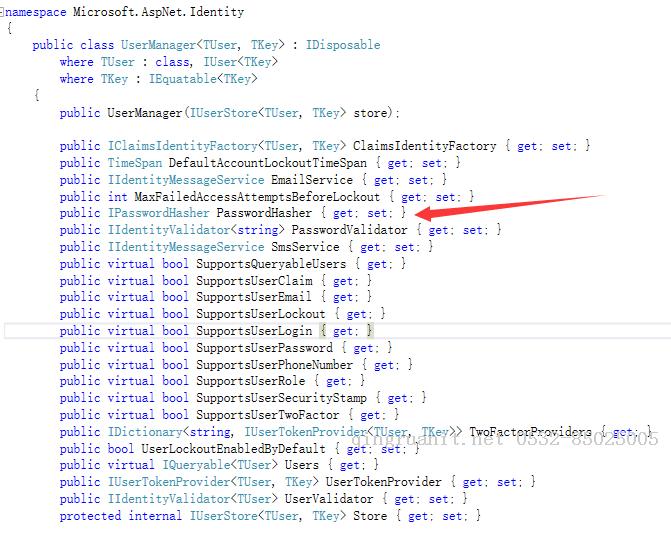Click the SupportsUserTwoFactor property

pyautogui.click(x=267, y=415)
